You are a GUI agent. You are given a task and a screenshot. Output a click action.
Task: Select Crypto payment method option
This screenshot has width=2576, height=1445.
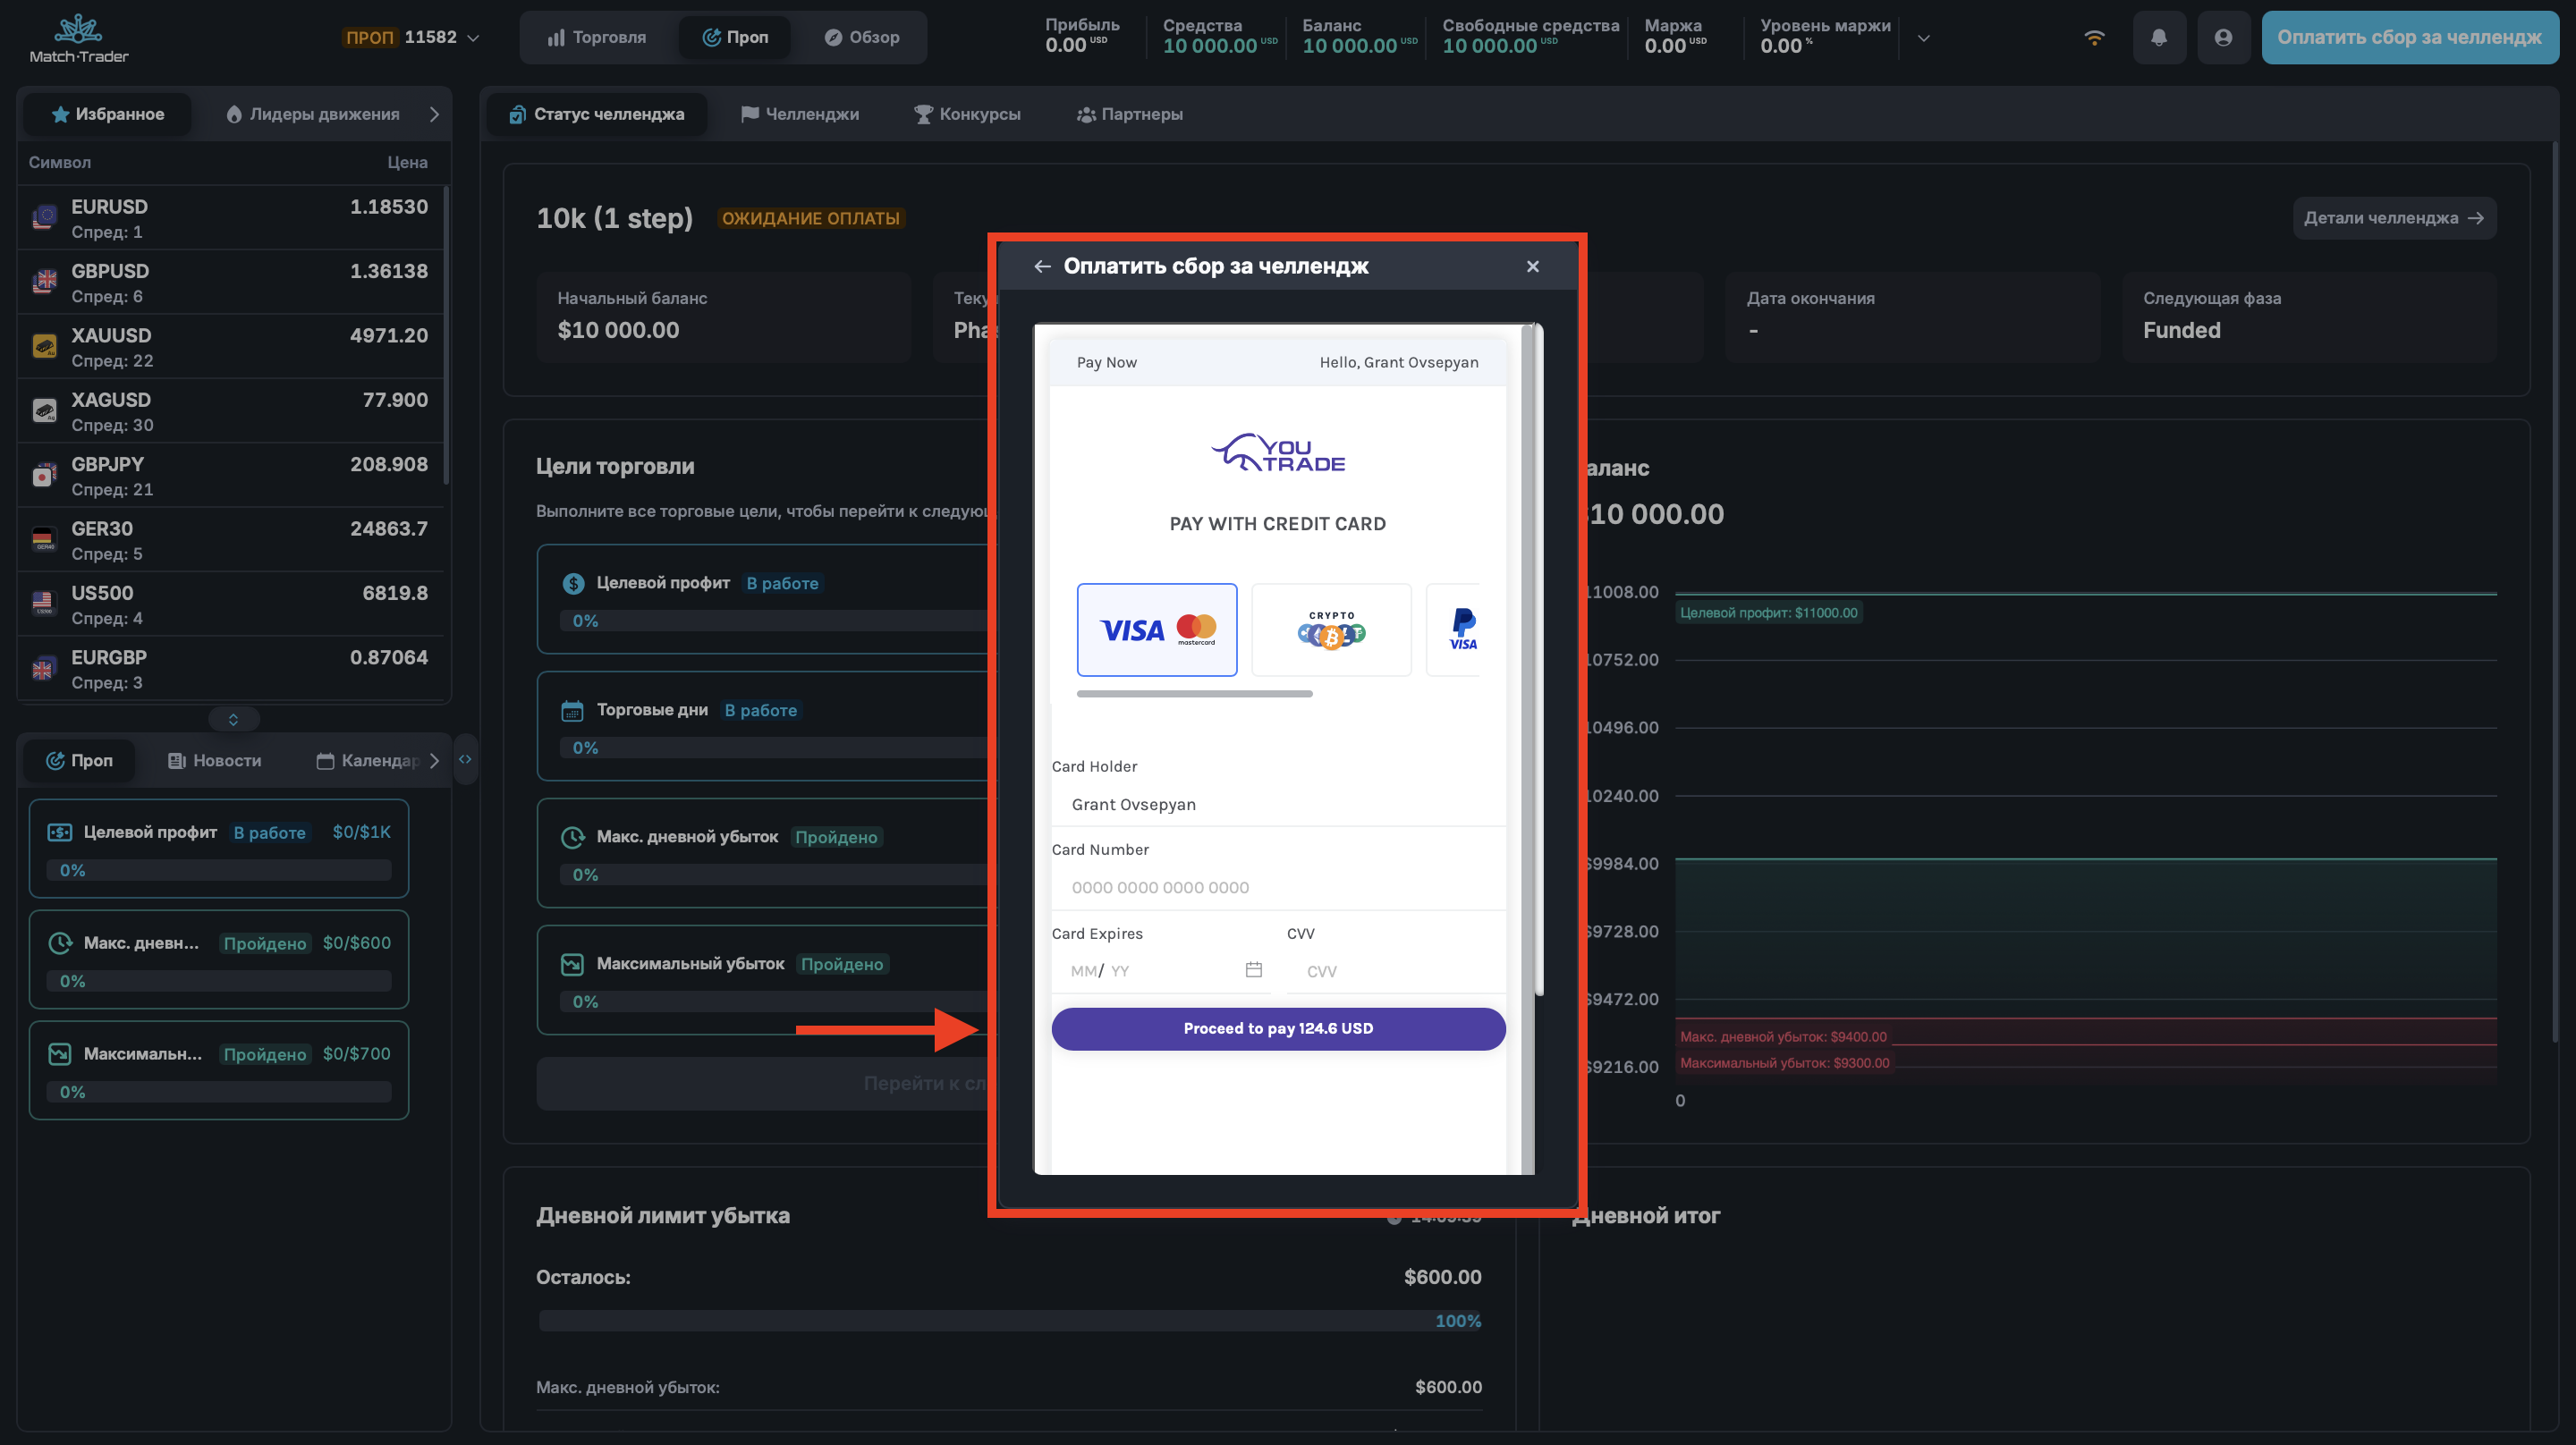pos(1330,630)
